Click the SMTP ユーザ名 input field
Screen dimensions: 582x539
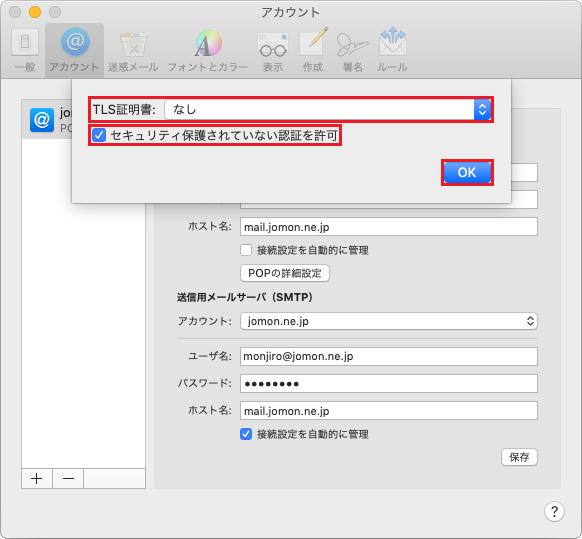point(389,356)
